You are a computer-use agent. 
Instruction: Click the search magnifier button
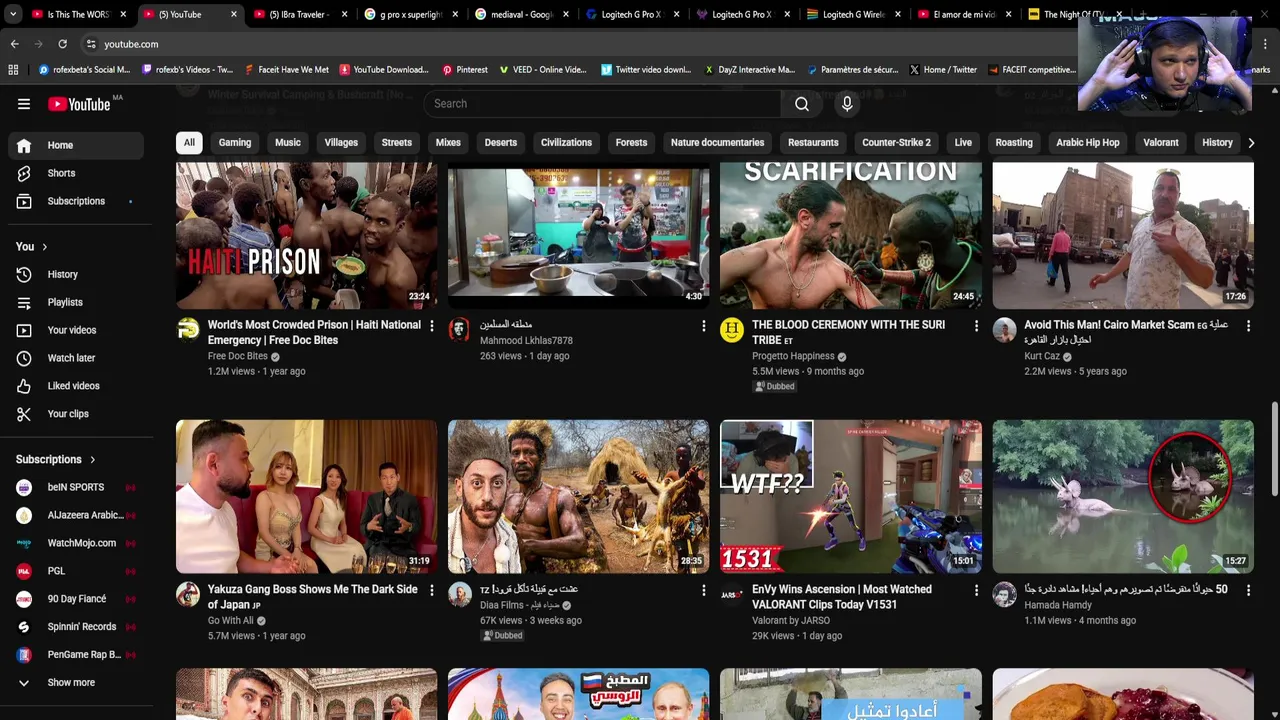(x=802, y=104)
